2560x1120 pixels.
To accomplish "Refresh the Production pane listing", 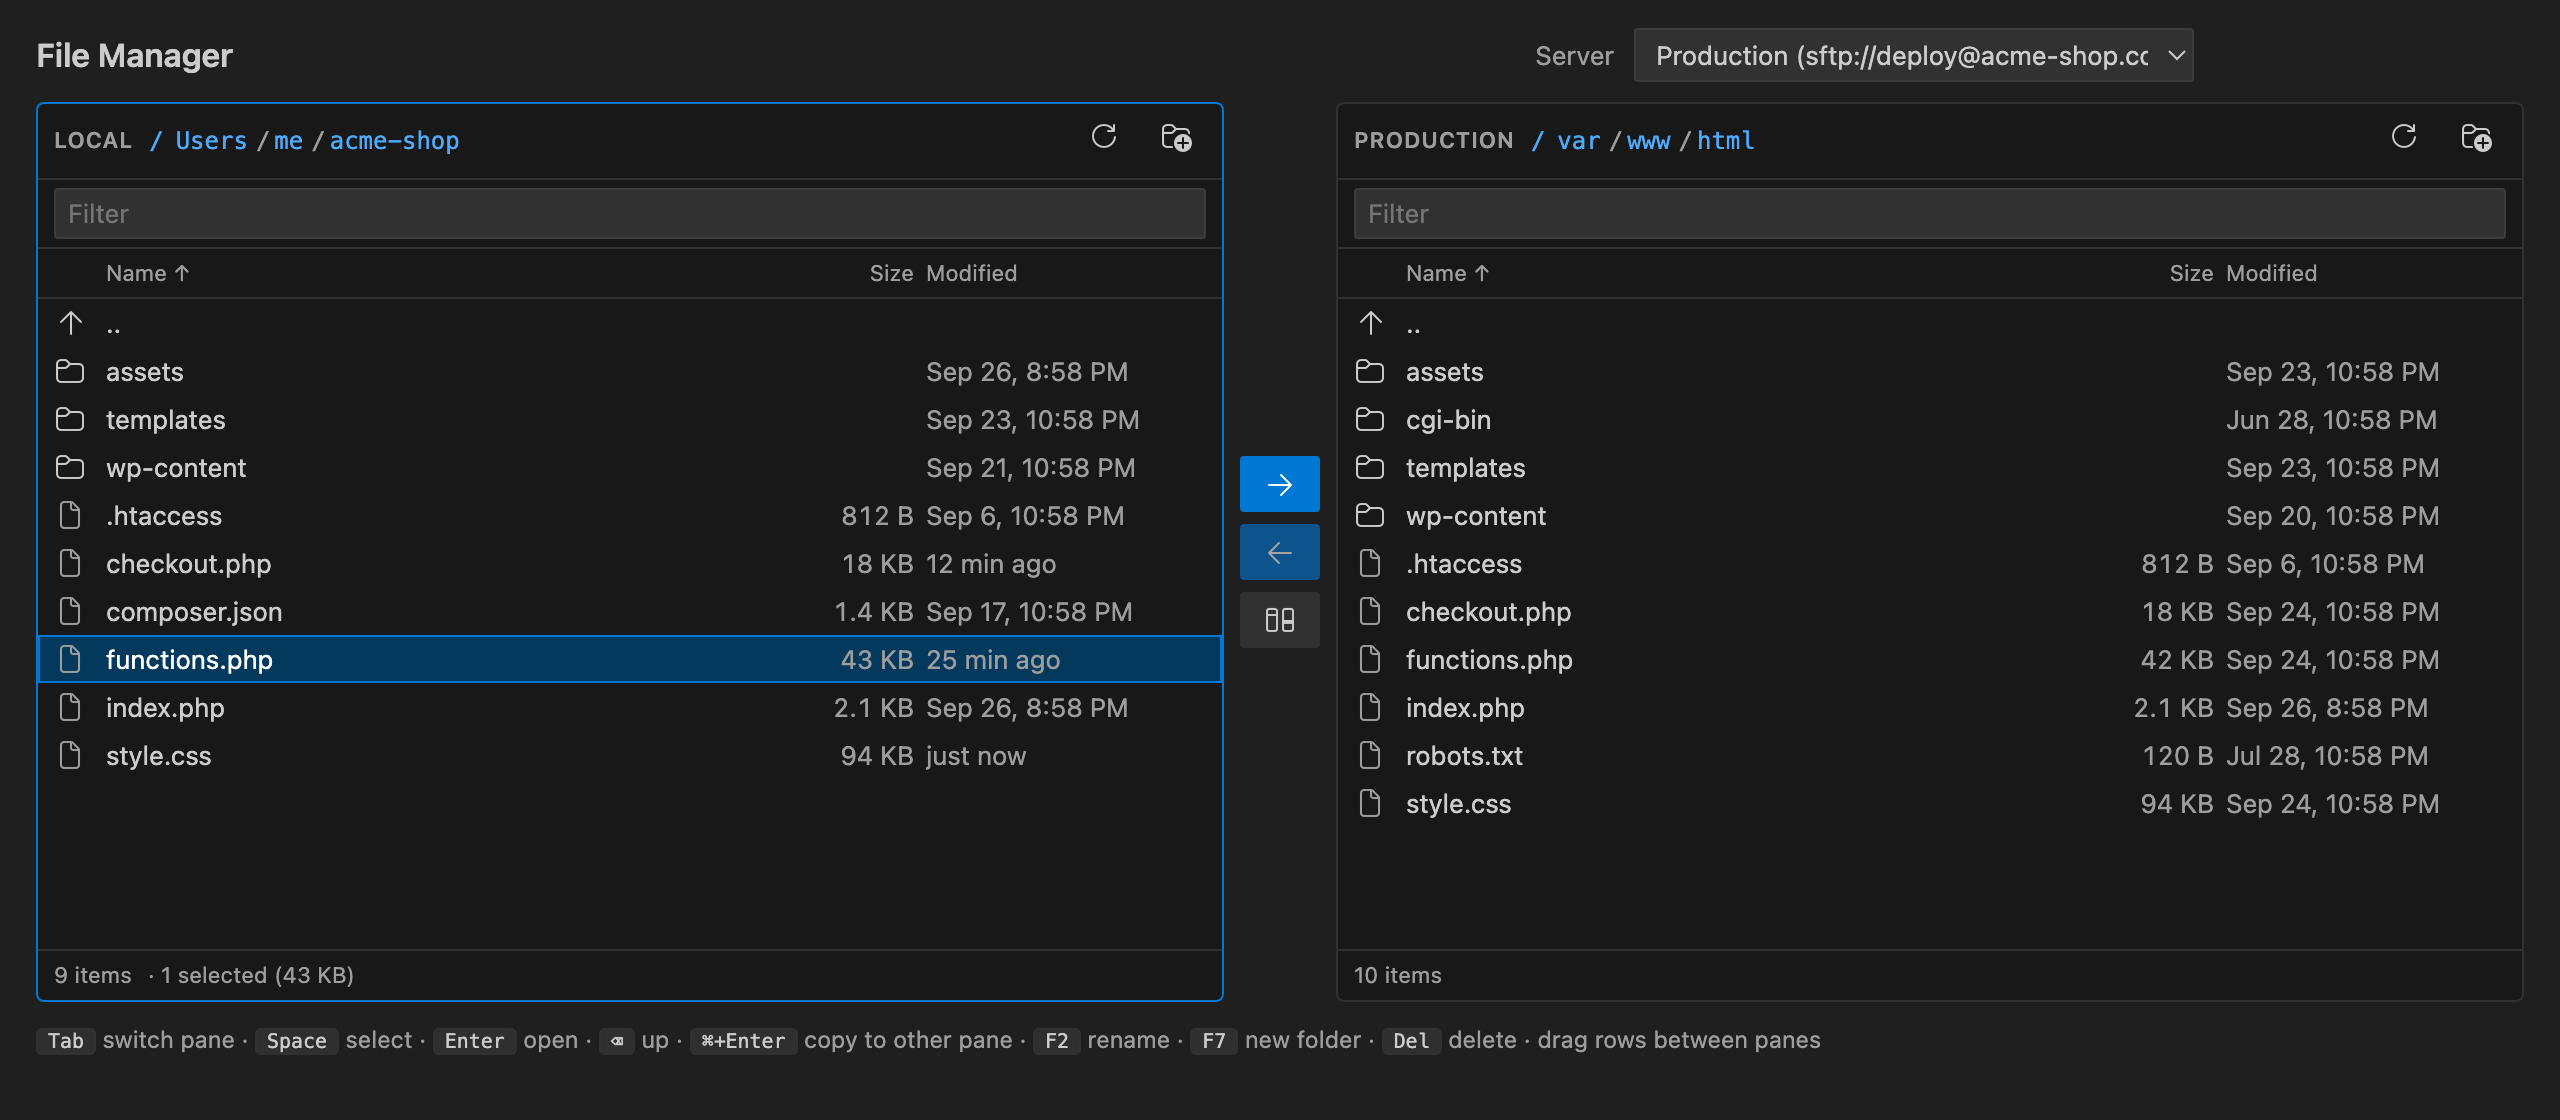I will [2404, 137].
